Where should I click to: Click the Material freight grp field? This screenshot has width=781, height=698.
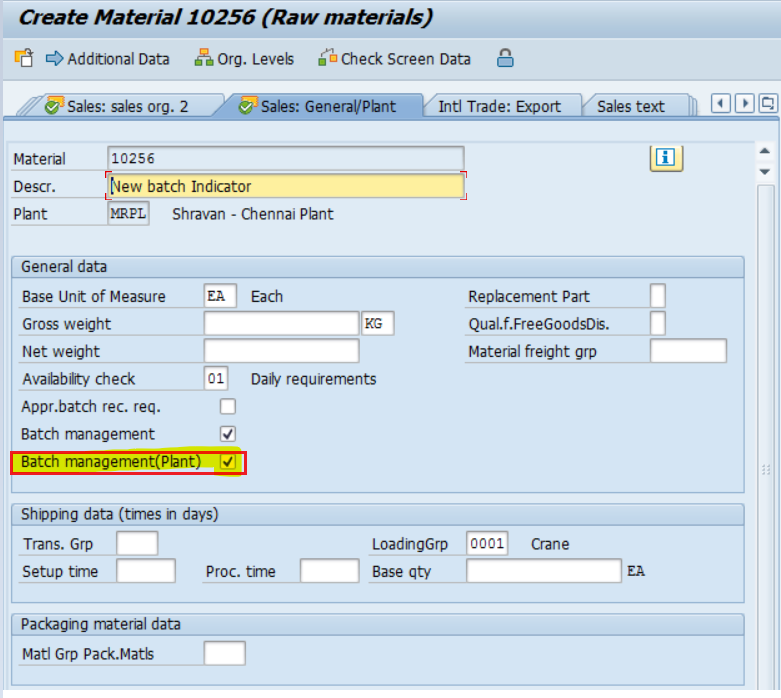pos(688,351)
